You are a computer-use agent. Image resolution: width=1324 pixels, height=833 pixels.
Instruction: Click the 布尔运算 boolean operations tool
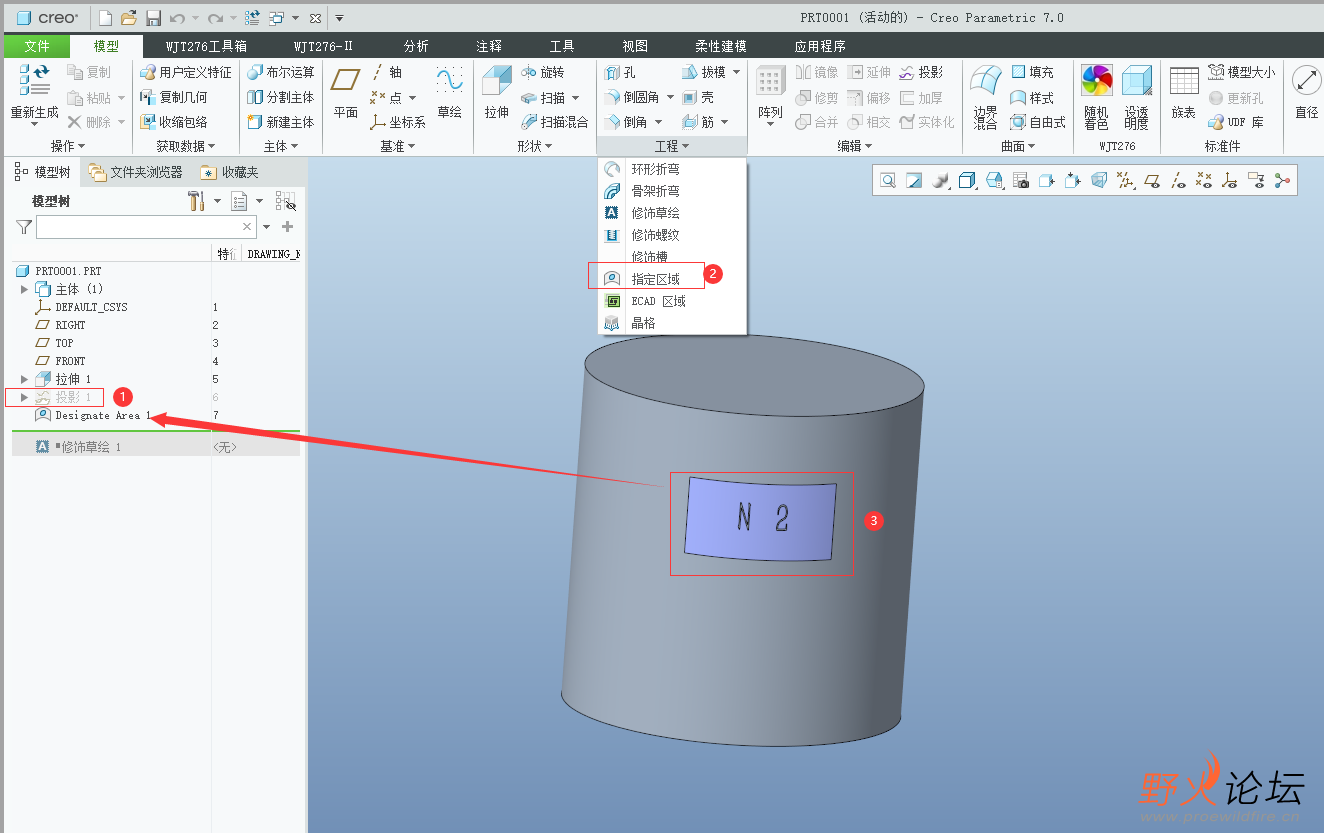(281, 72)
